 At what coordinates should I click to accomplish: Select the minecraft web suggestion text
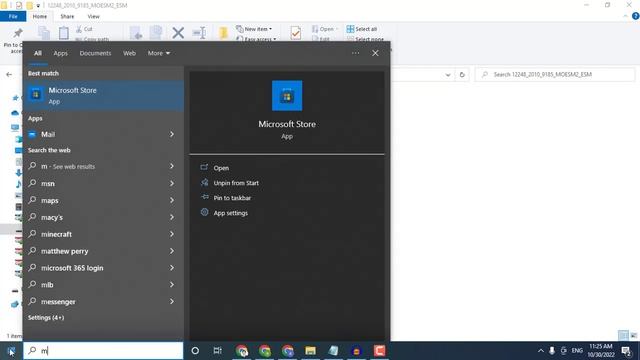(56, 234)
